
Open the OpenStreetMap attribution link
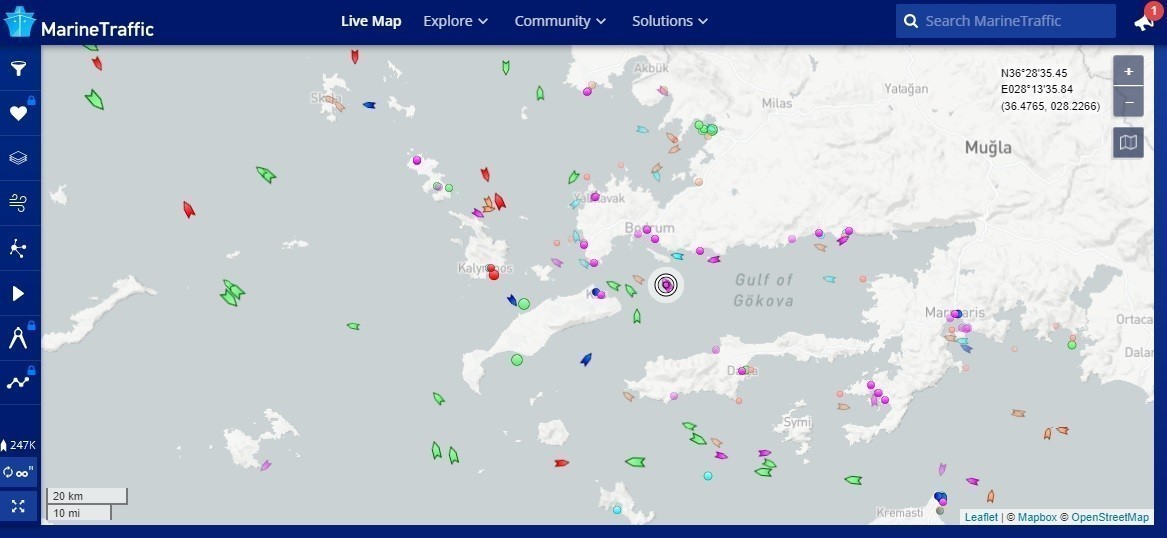click(1109, 517)
